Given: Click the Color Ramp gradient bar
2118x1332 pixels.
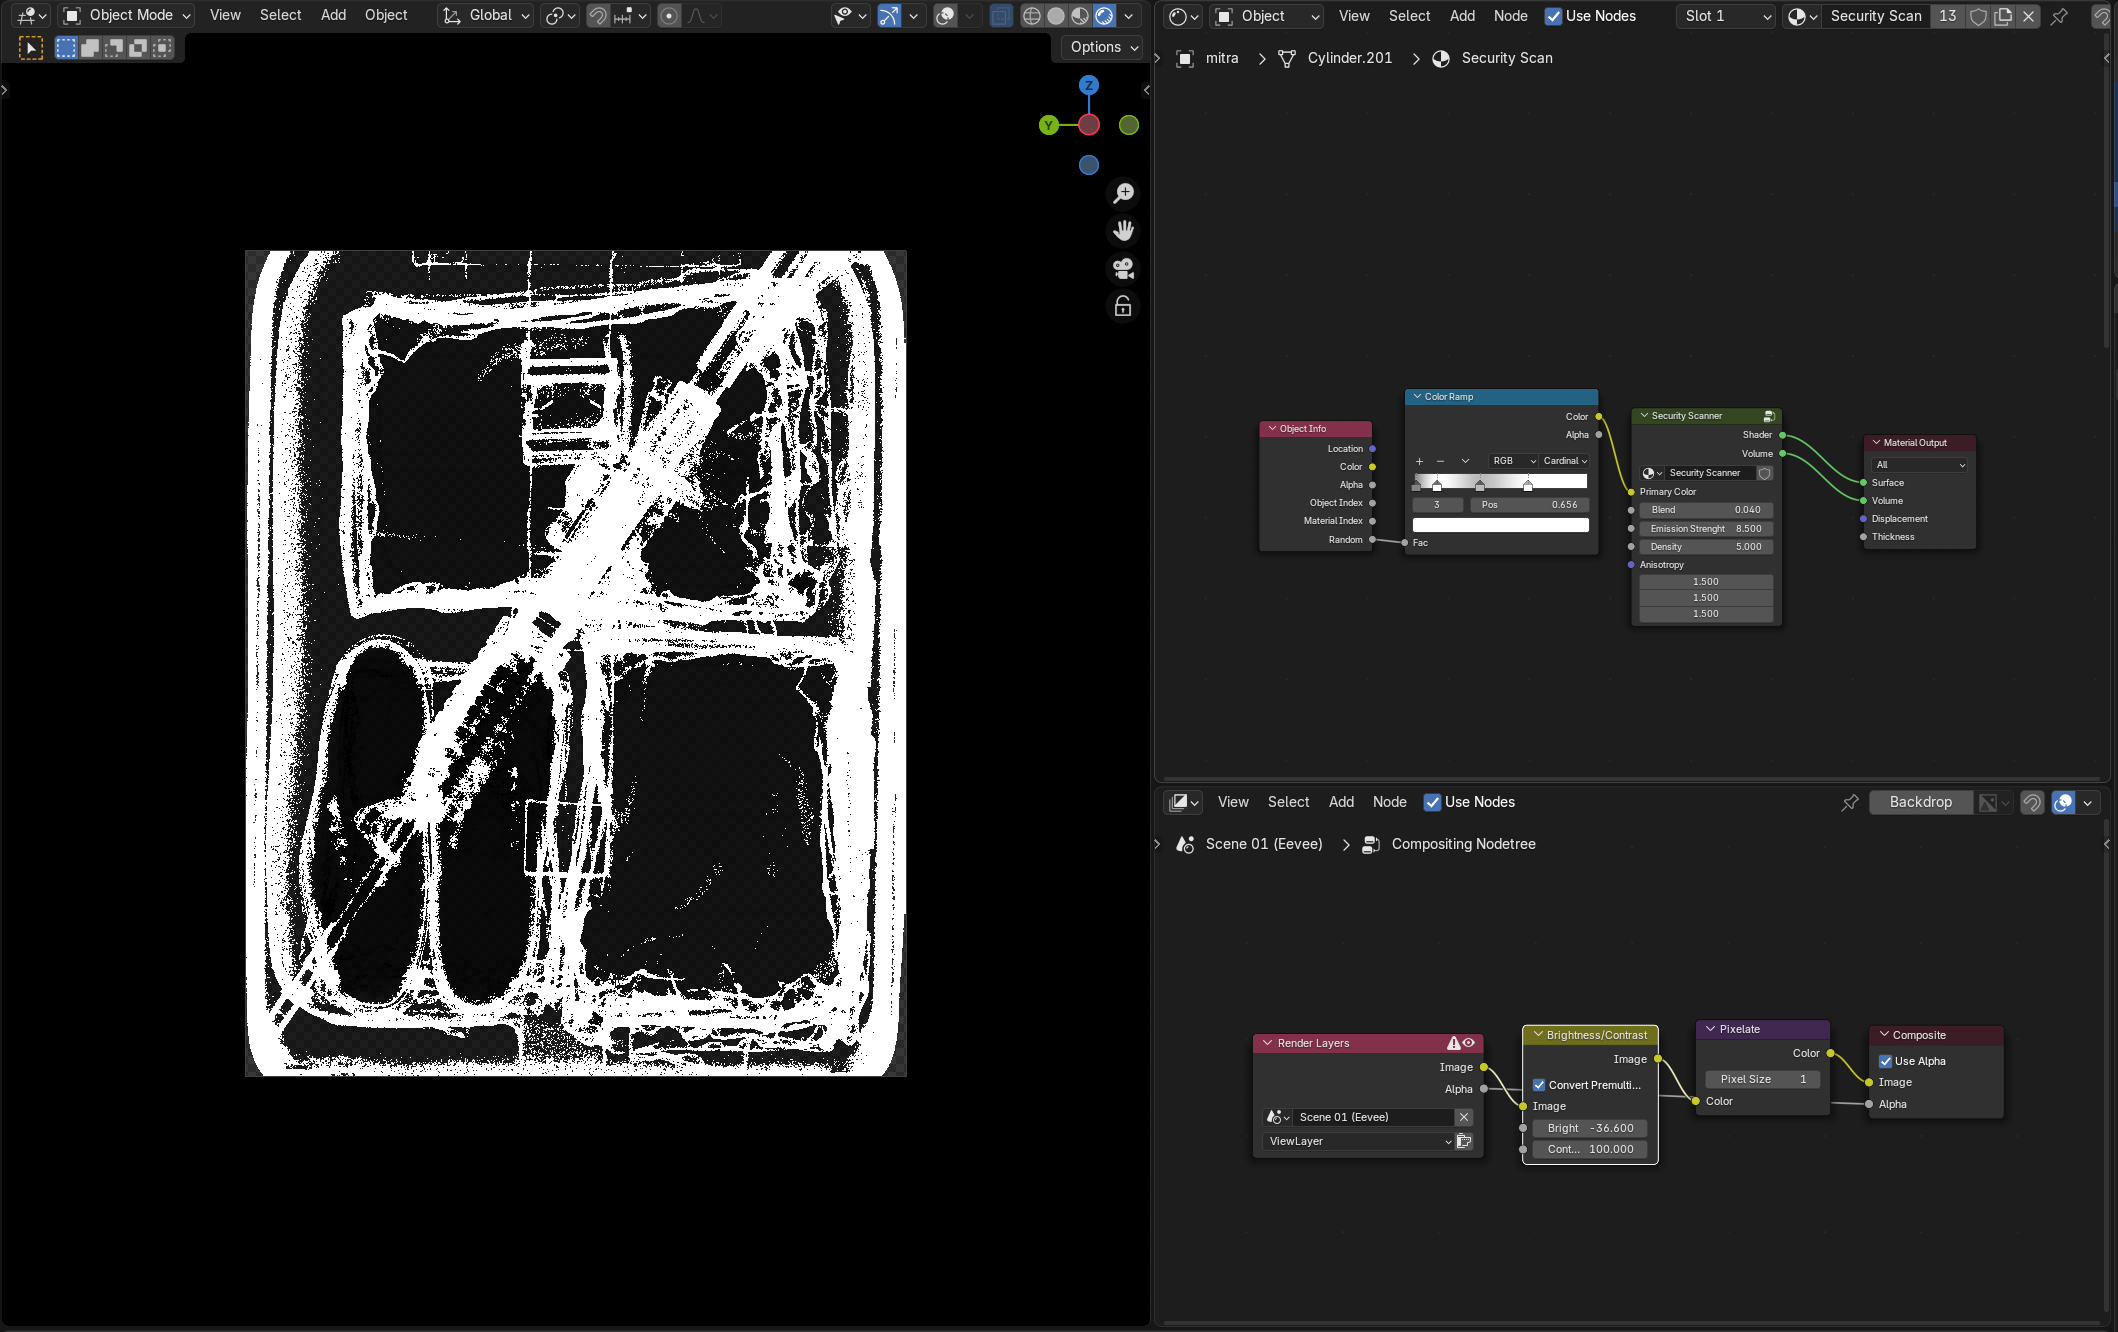Looking at the screenshot, I should 1500,481.
